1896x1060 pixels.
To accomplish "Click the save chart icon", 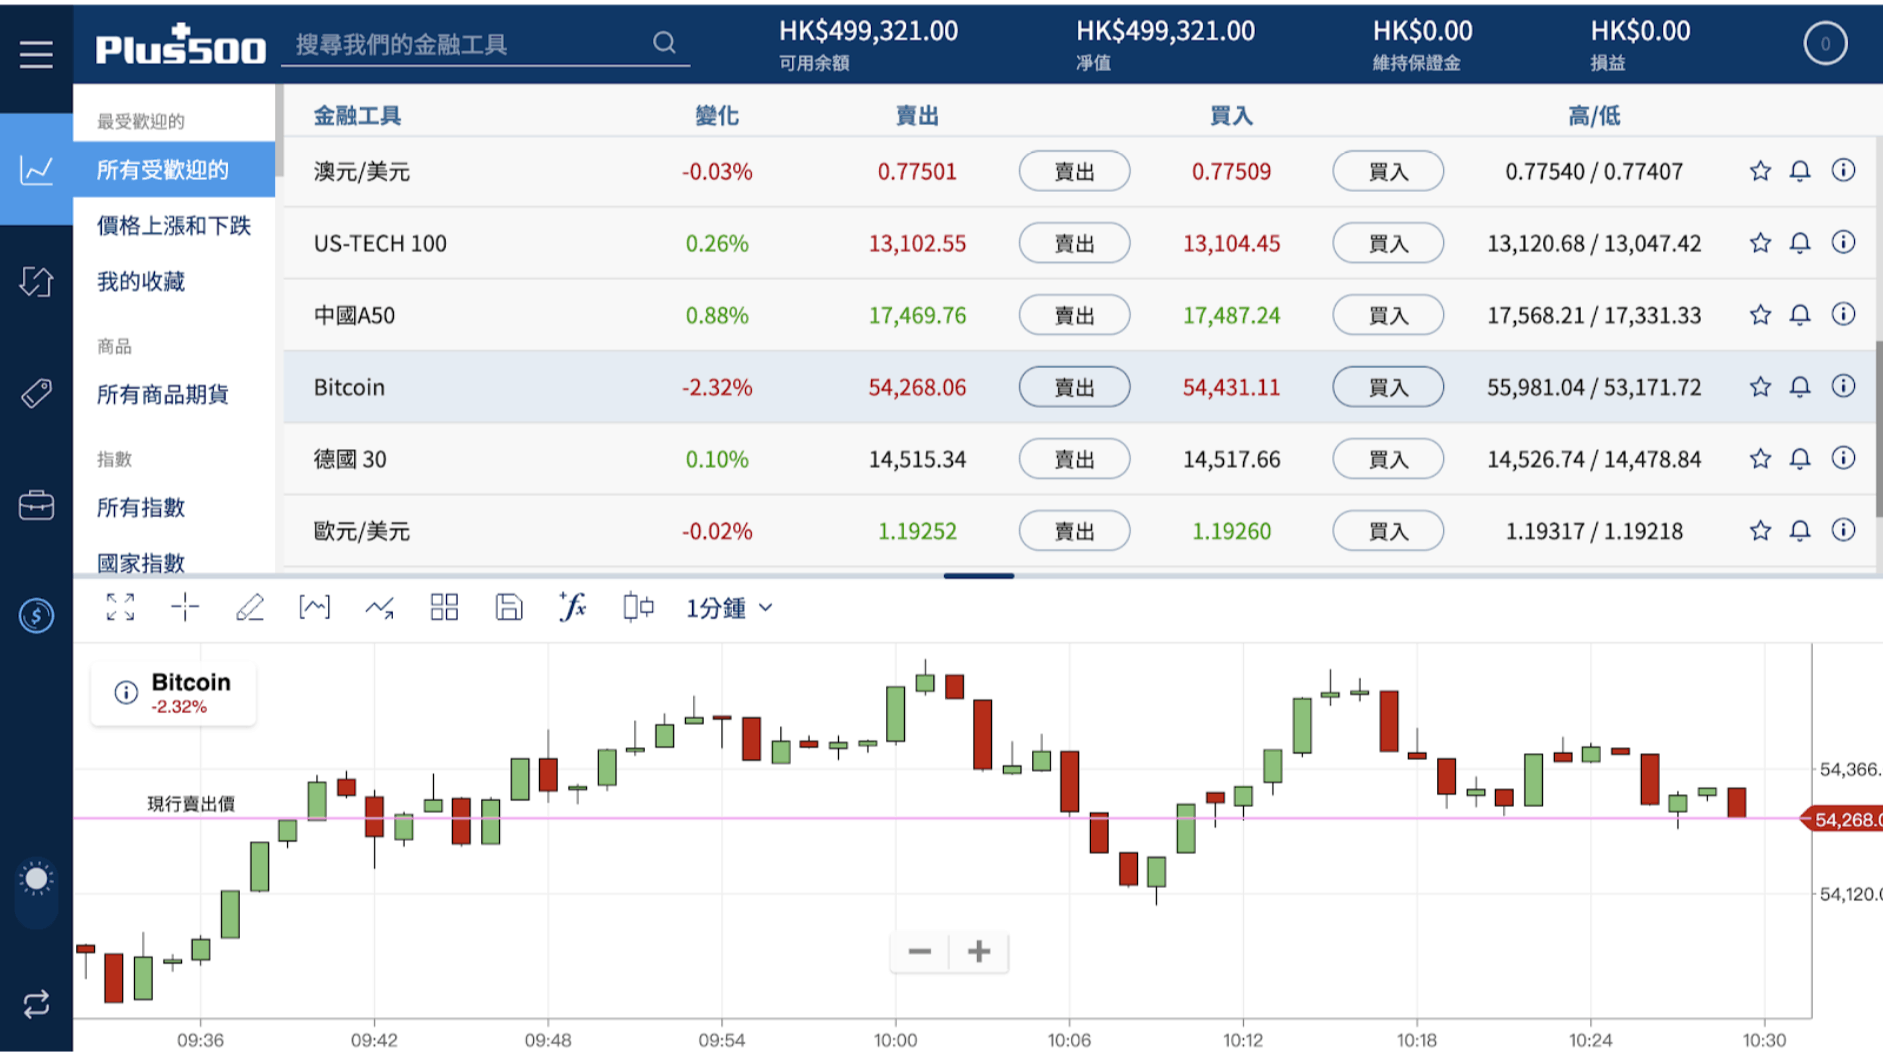I will pos(508,607).
